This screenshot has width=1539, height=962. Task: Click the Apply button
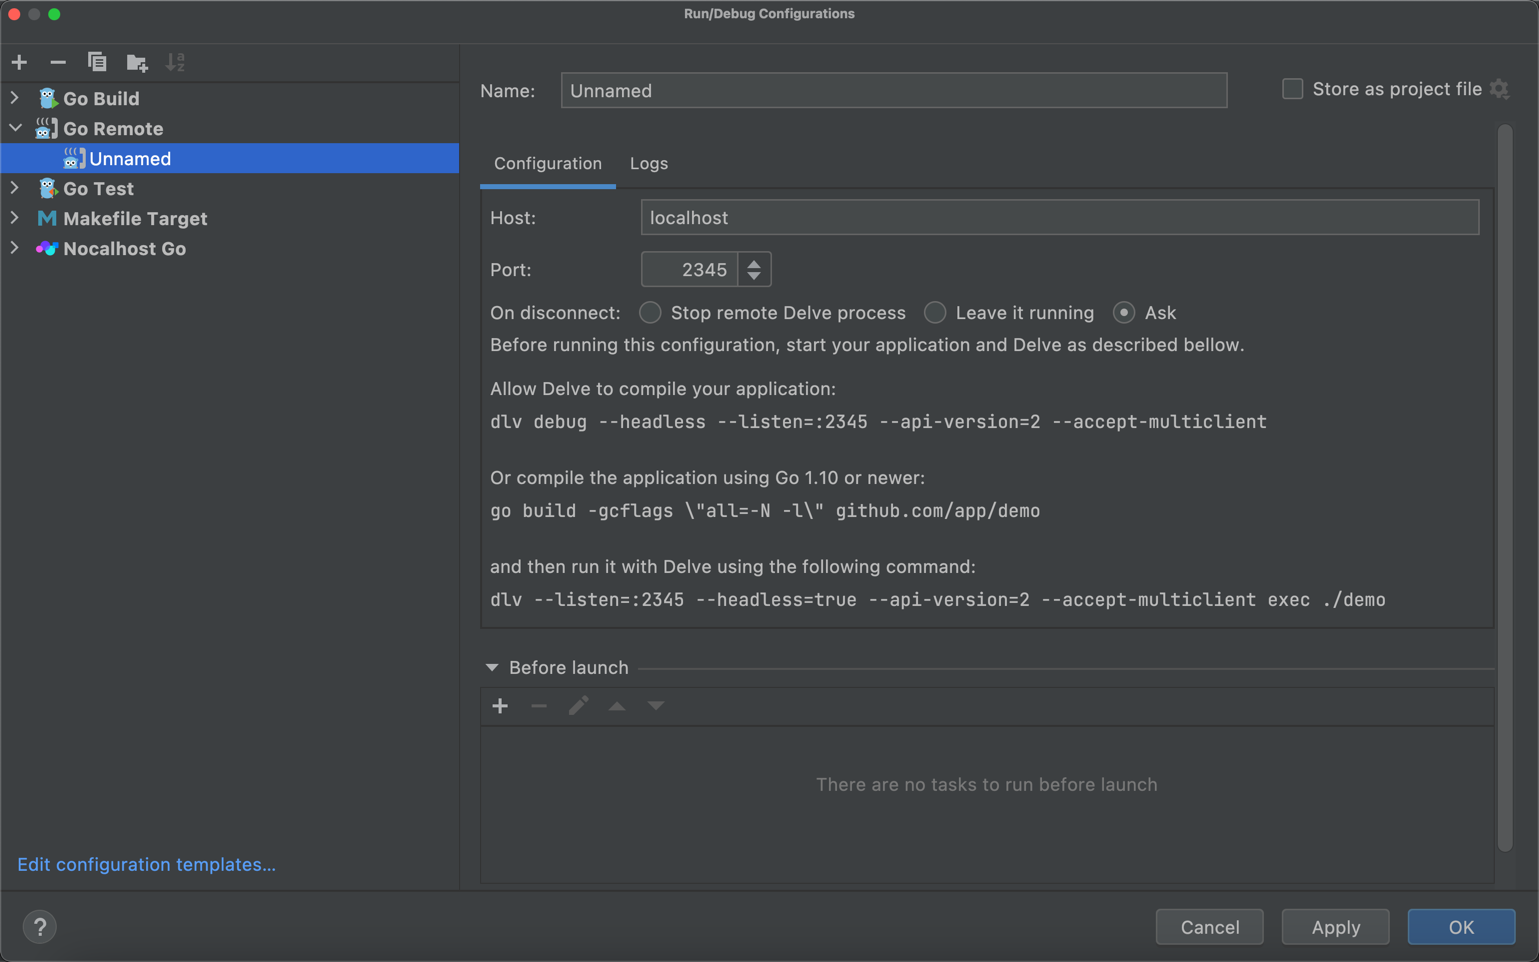click(1334, 927)
